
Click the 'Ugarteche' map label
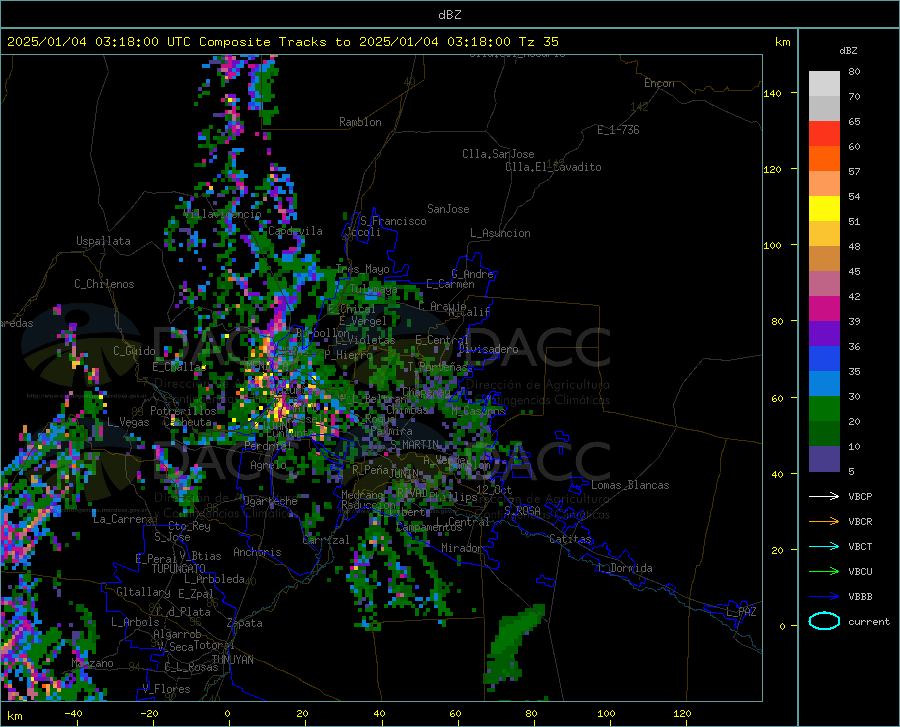click(270, 501)
